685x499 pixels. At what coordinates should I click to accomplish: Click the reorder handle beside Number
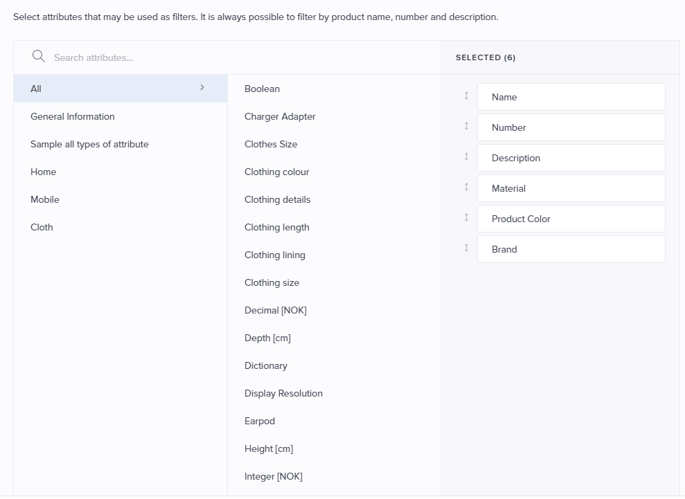[466, 126]
